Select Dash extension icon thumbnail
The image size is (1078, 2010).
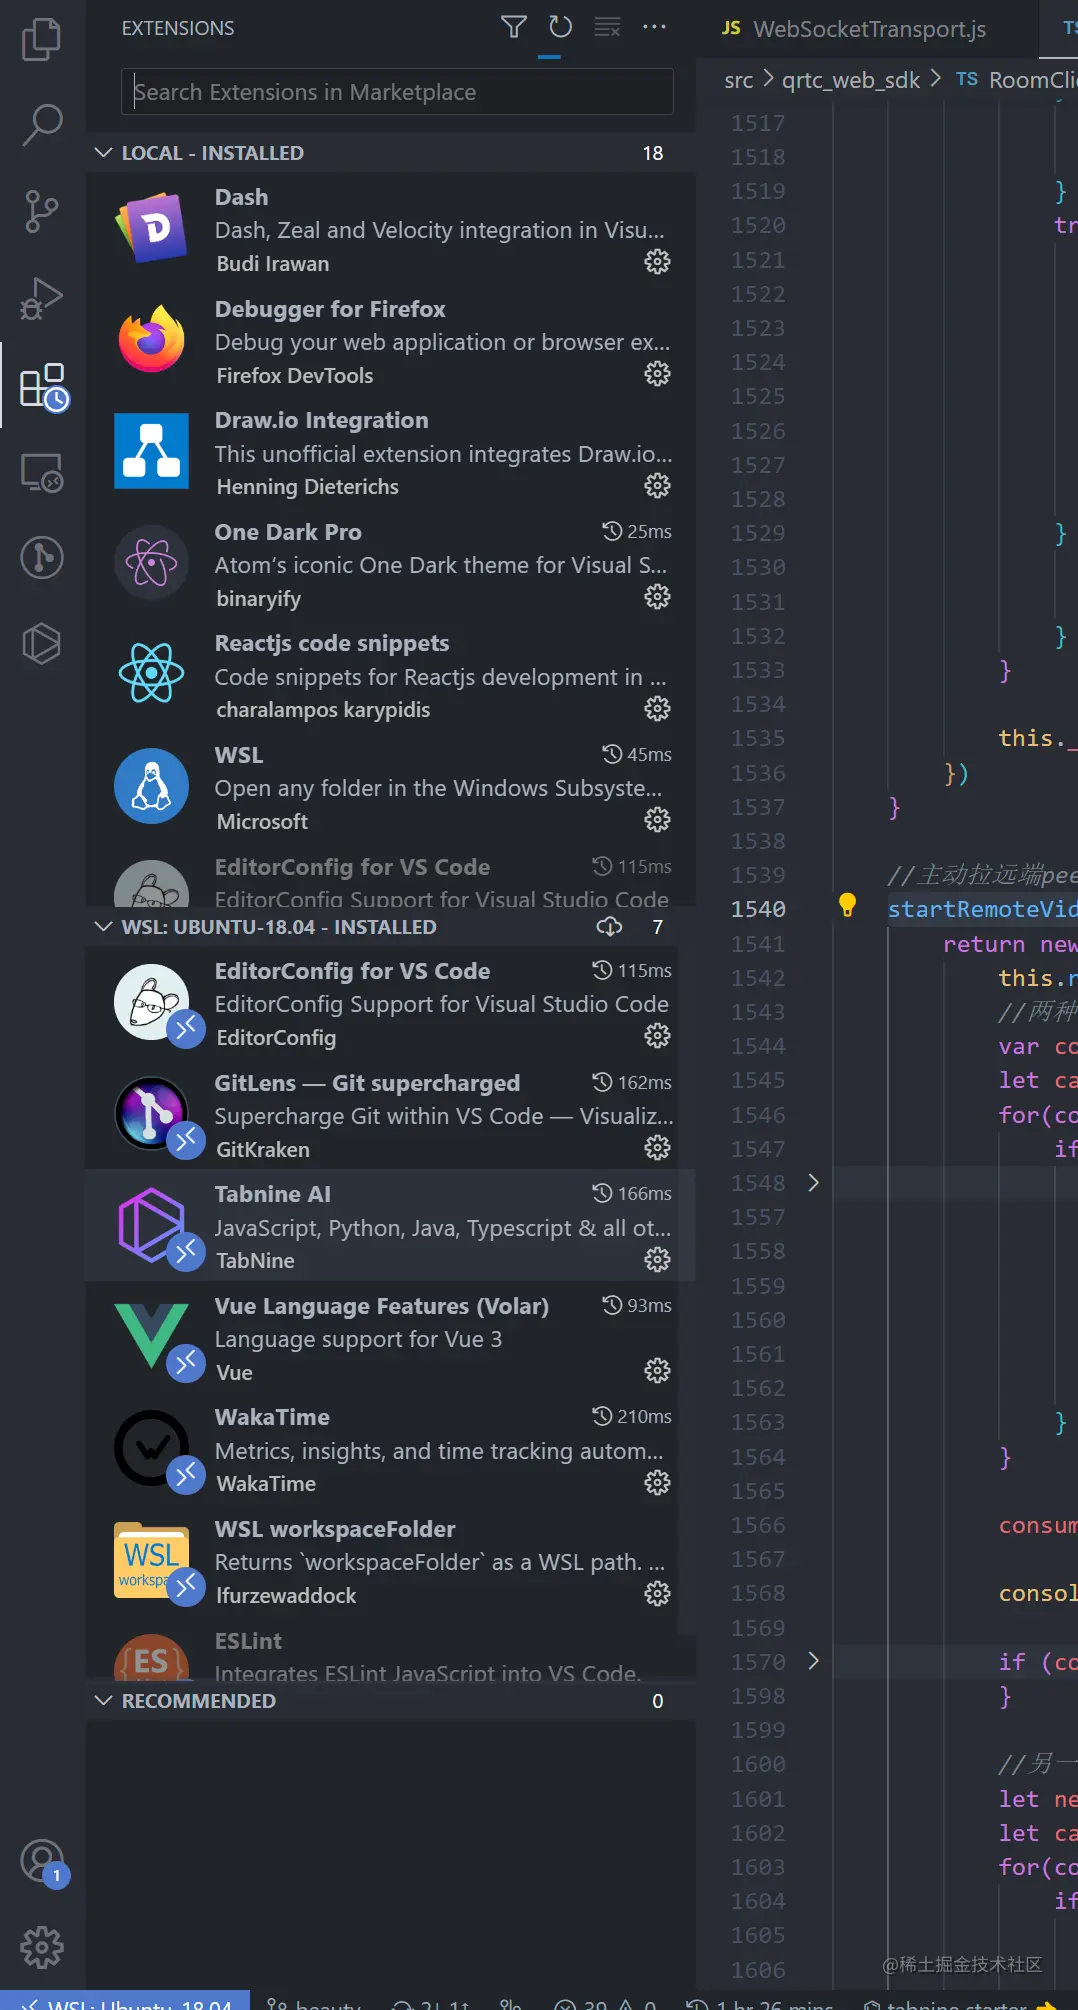click(152, 228)
